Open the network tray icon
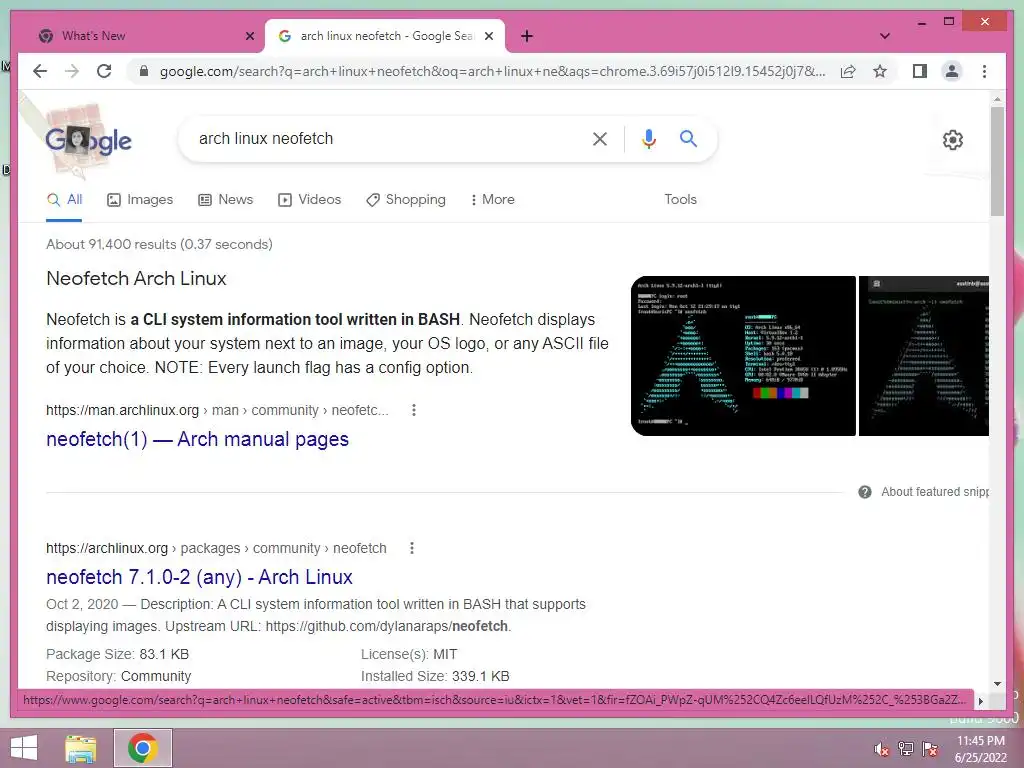The height and width of the screenshot is (768, 1024). (906, 749)
